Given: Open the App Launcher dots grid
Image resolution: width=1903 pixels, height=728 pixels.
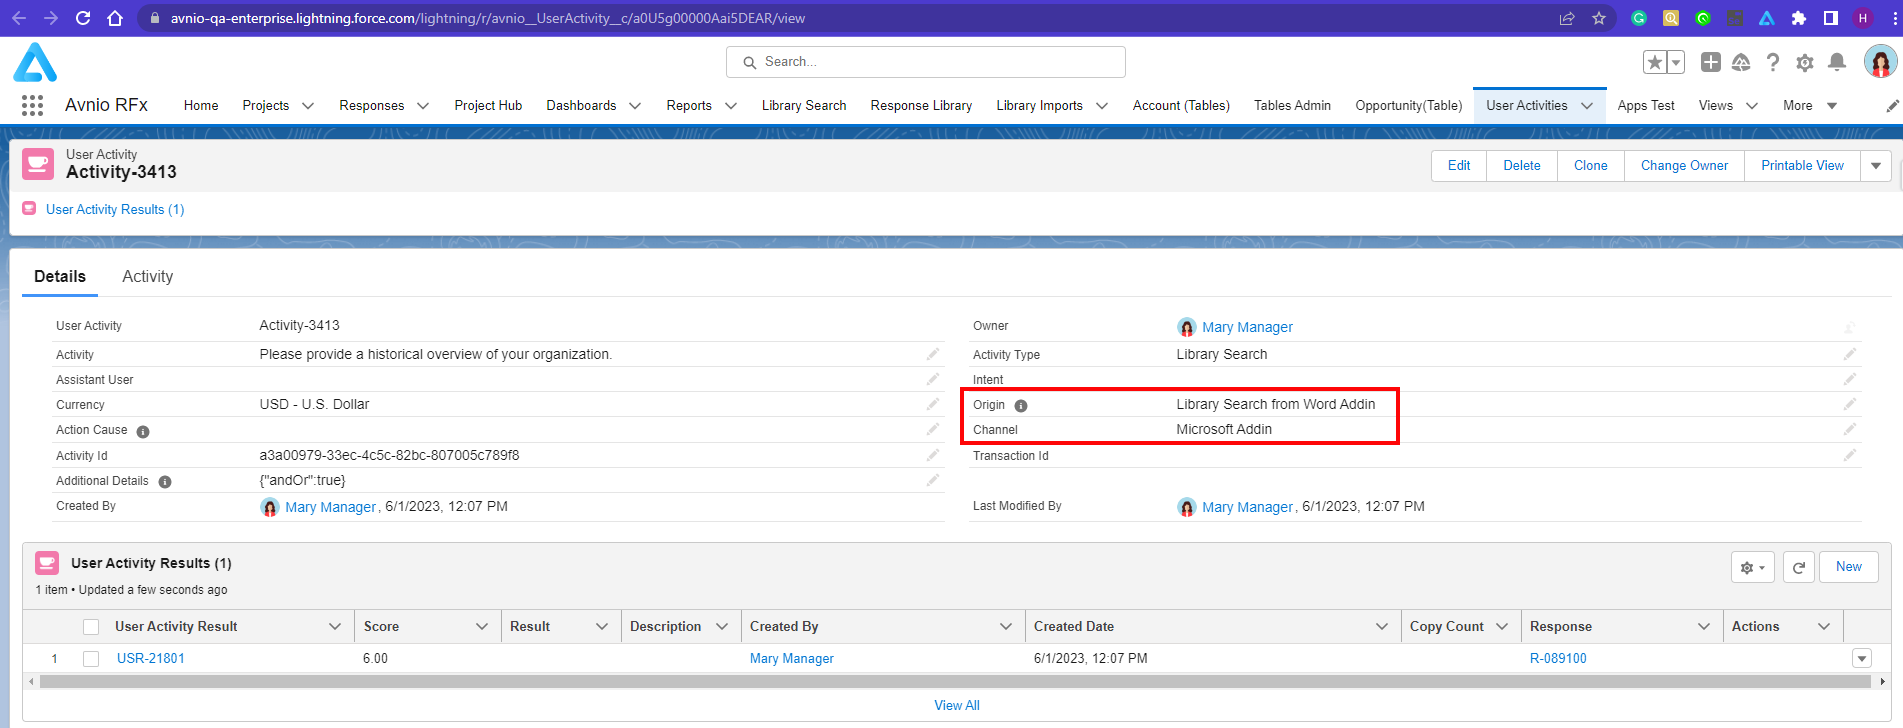Looking at the screenshot, I should pyautogui.click(x=32, y=105).
